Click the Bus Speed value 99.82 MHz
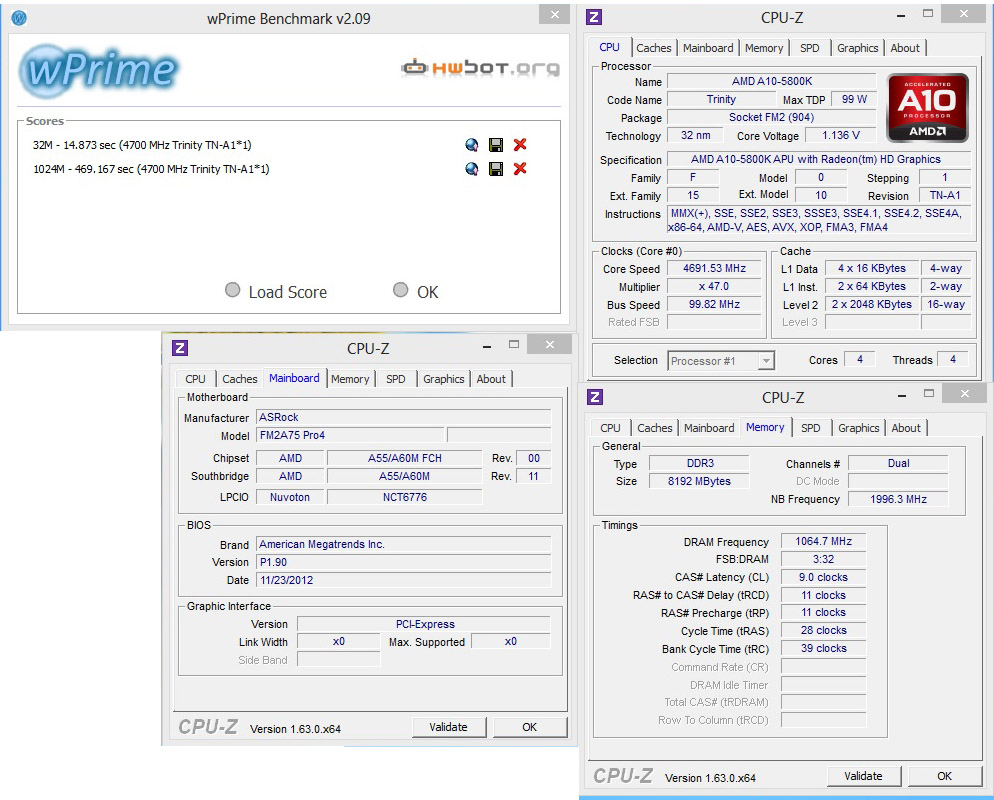This screenshot has width=994, height=800. [x=714, y=304]
